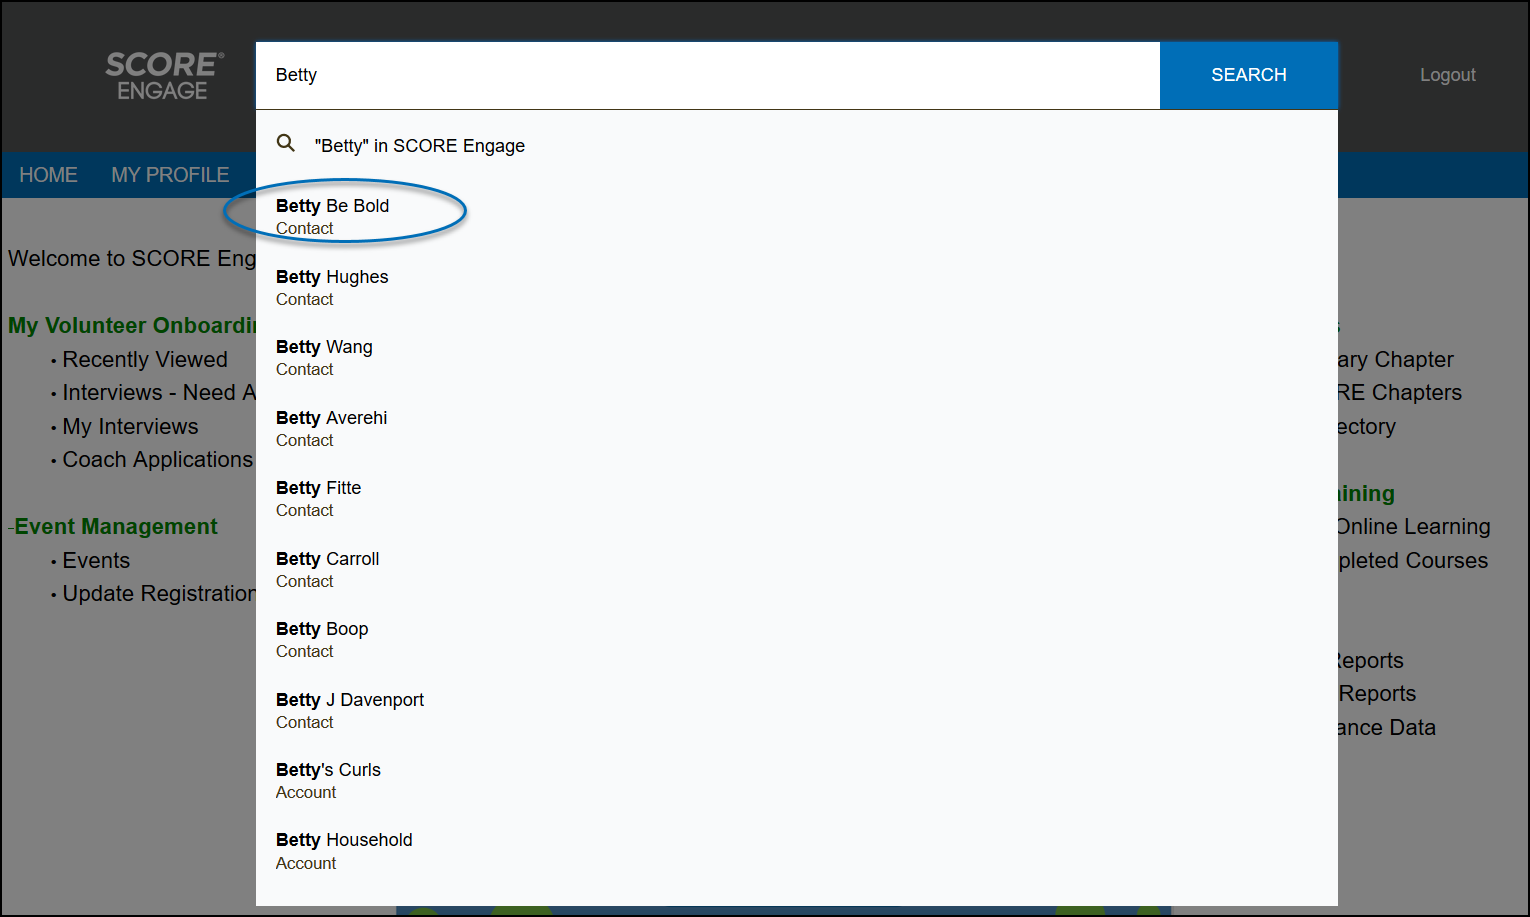Image resolution: width=1530 pixels, height=917 pixels.
Task: Open Update Registration link
Action: point(159,593)
